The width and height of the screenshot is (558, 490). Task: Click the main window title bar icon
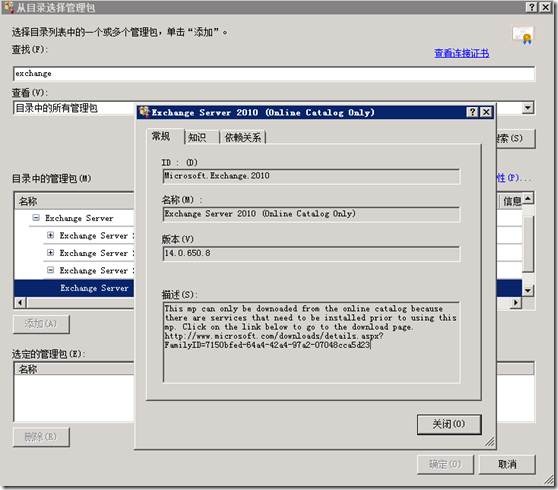click(x=9, y=7)
